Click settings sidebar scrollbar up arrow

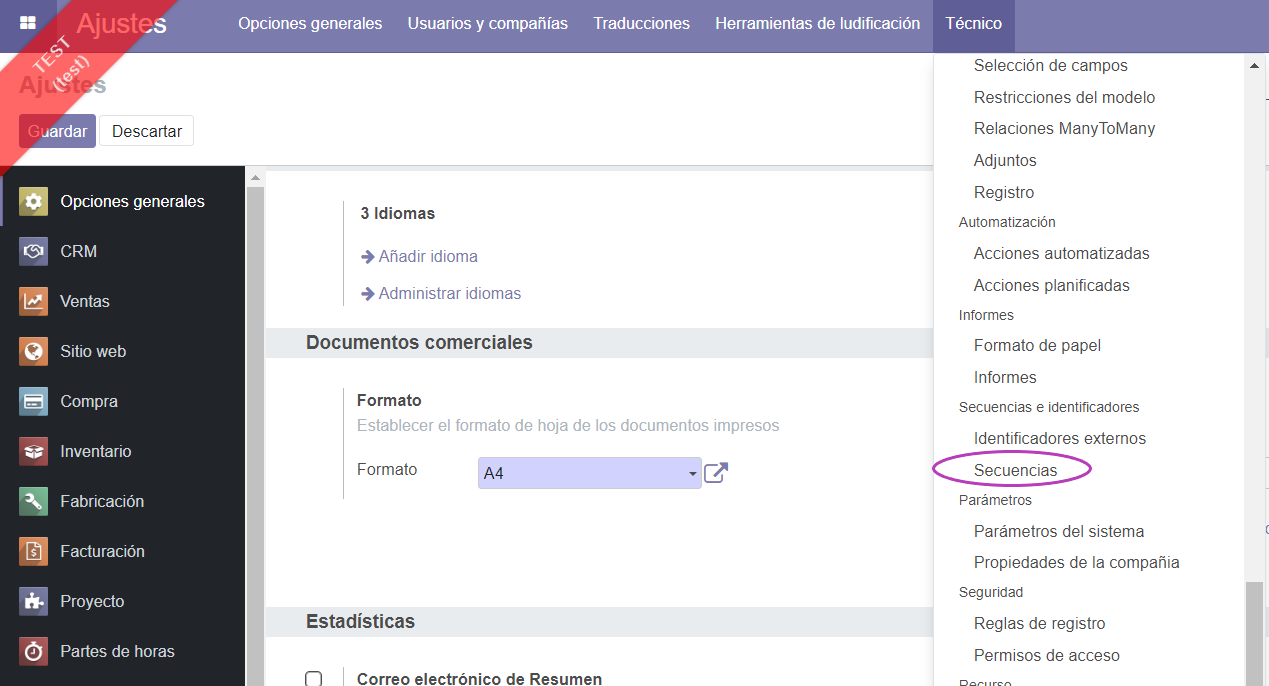pyautogui.click(x=255, y=179)
